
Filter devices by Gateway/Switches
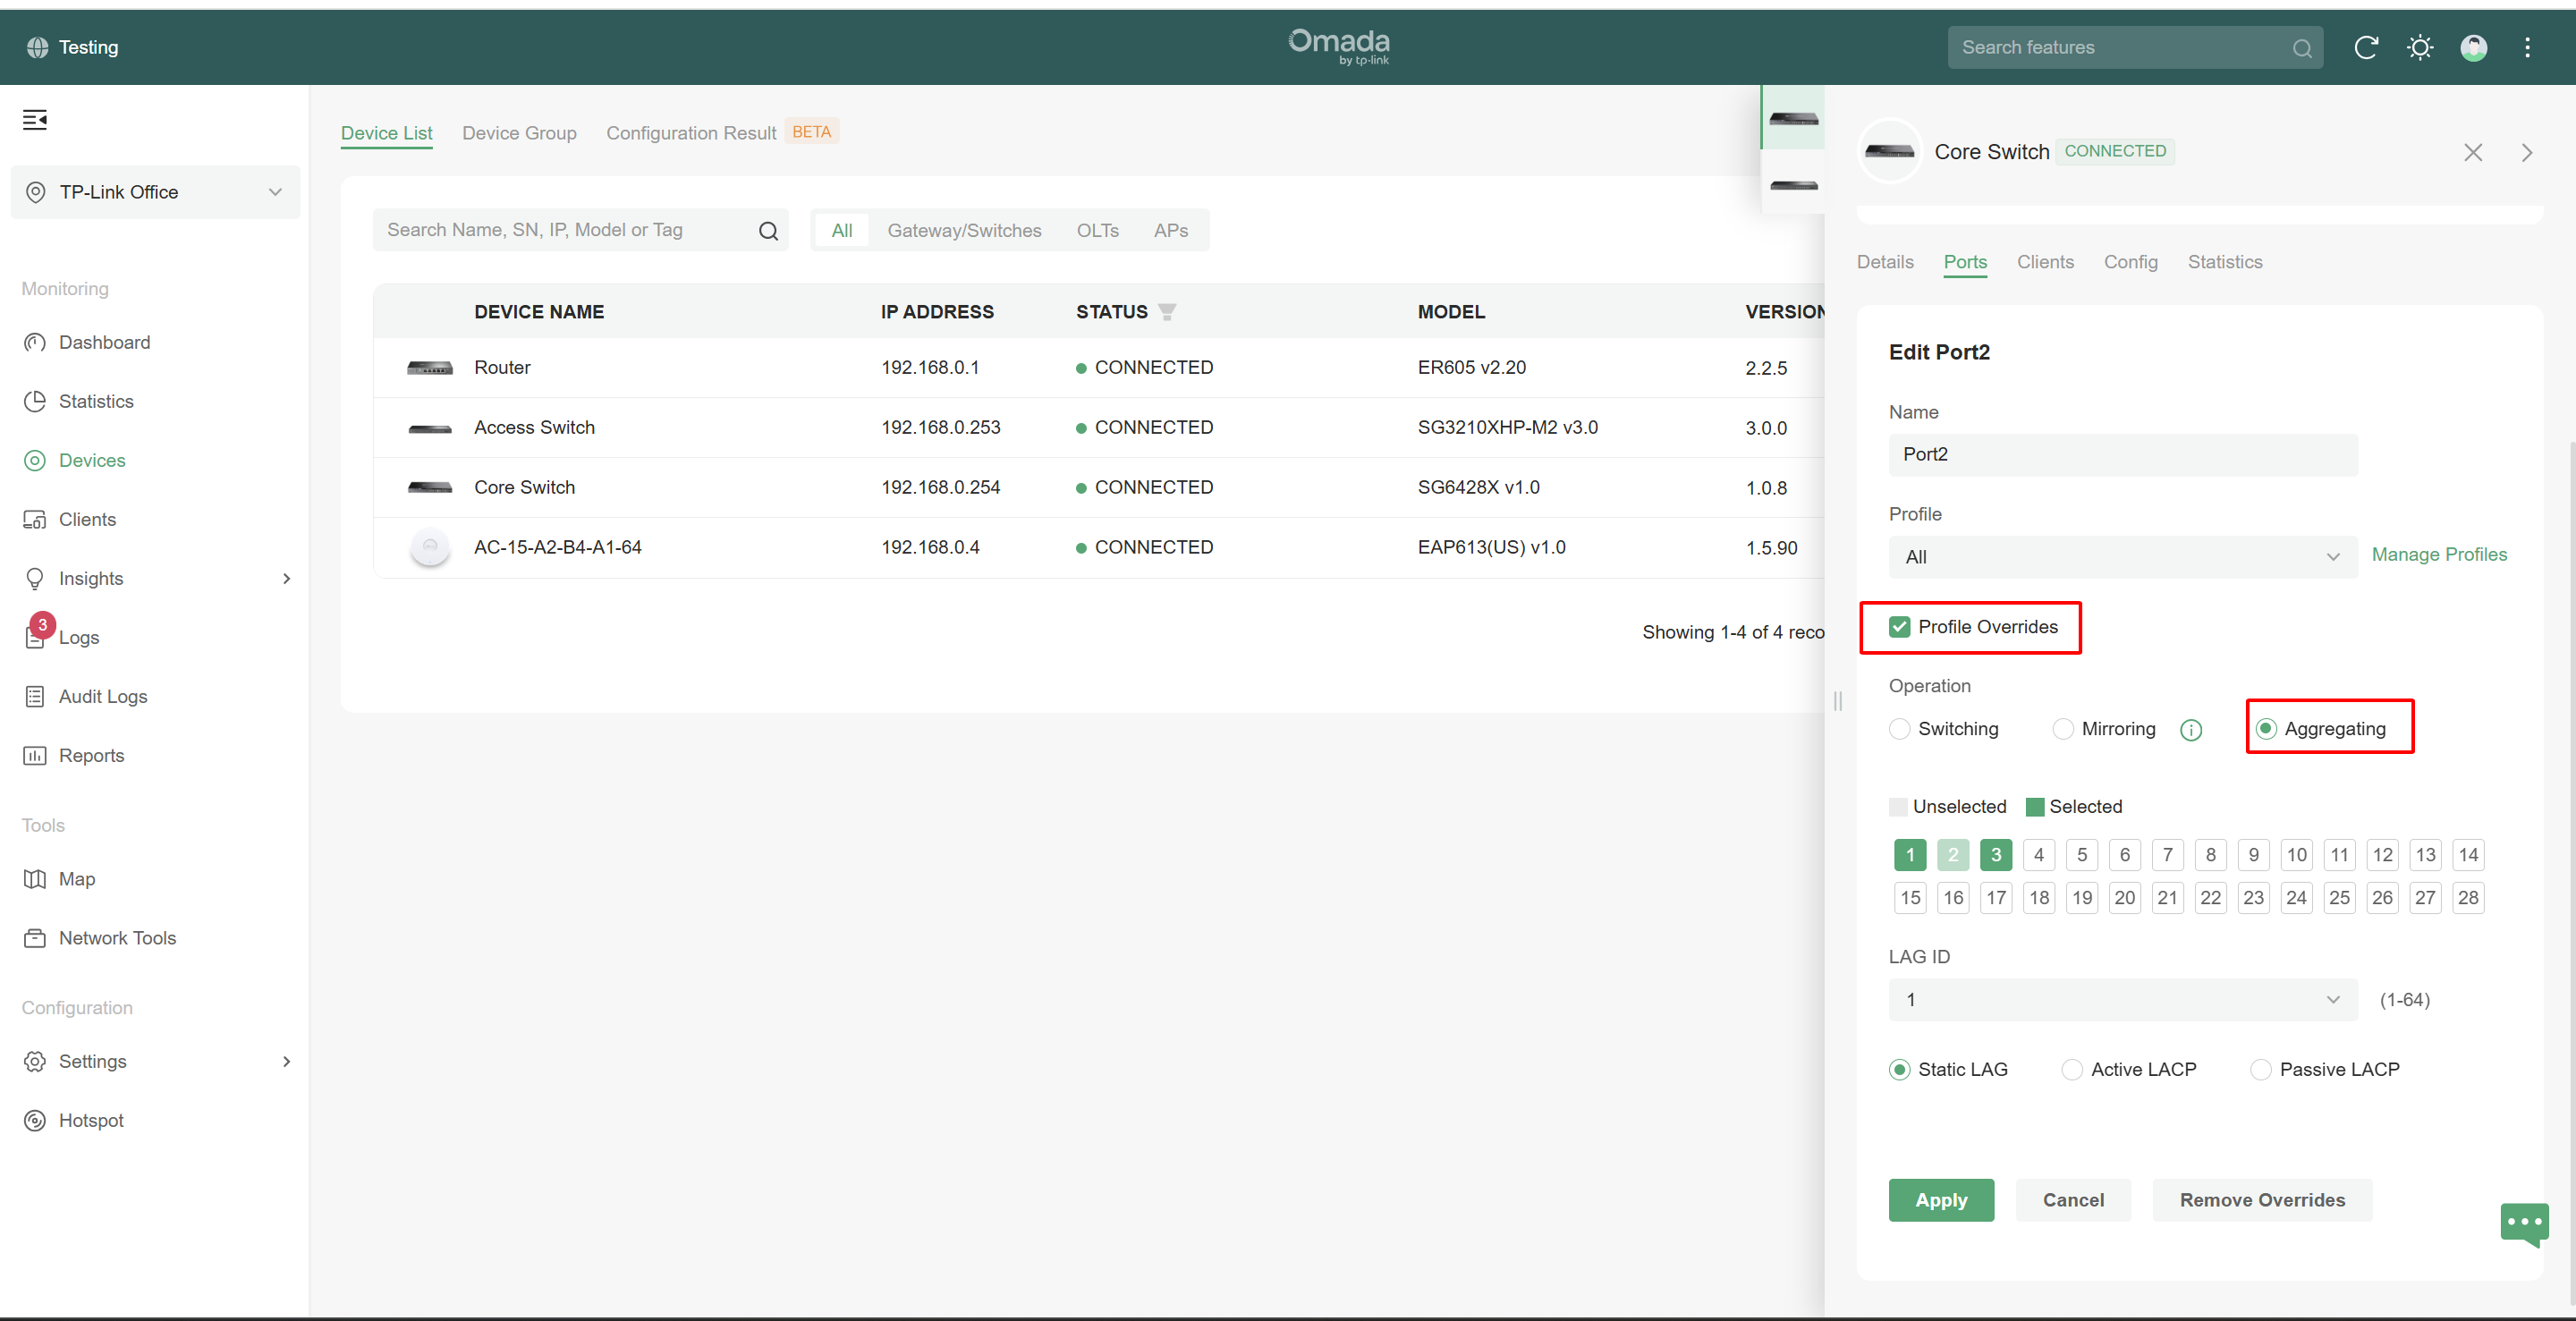point(963,231)
